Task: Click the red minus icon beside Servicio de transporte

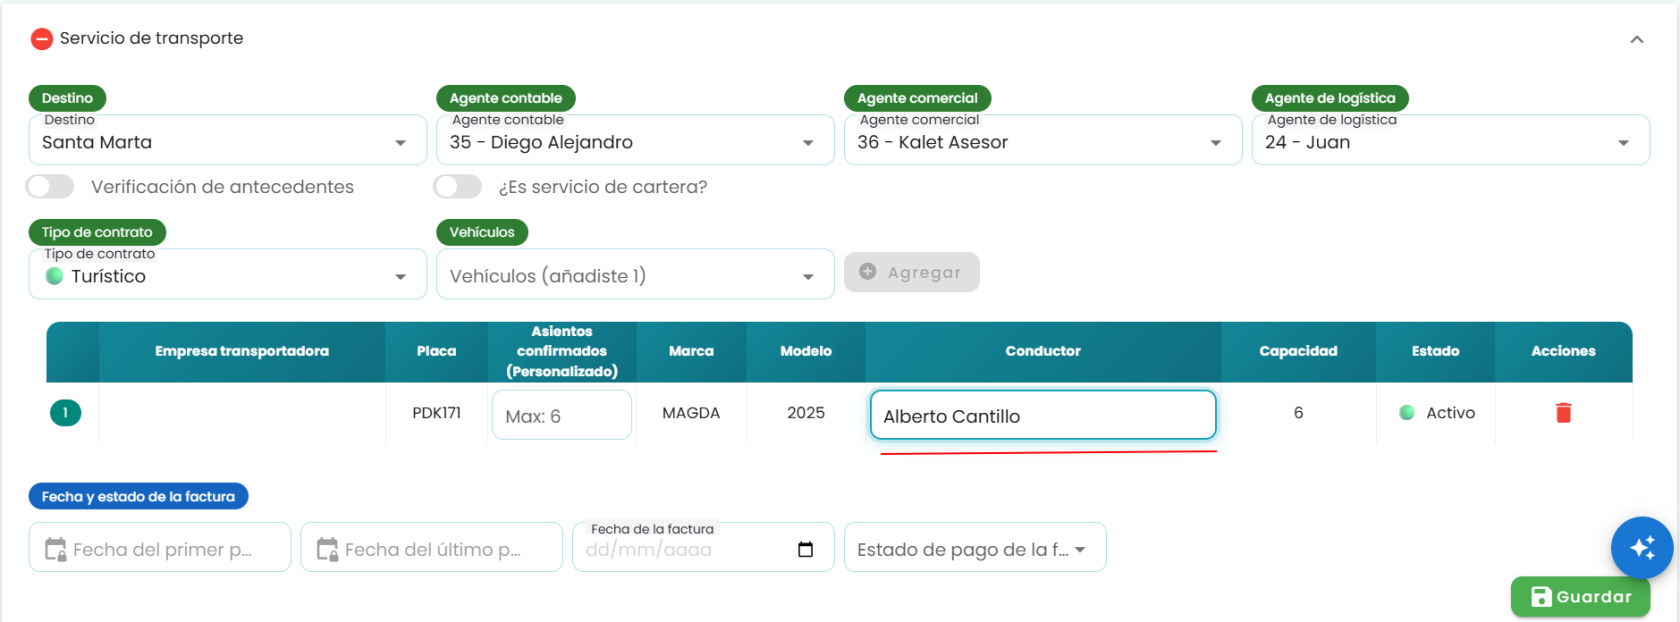Action: (41, 39)
